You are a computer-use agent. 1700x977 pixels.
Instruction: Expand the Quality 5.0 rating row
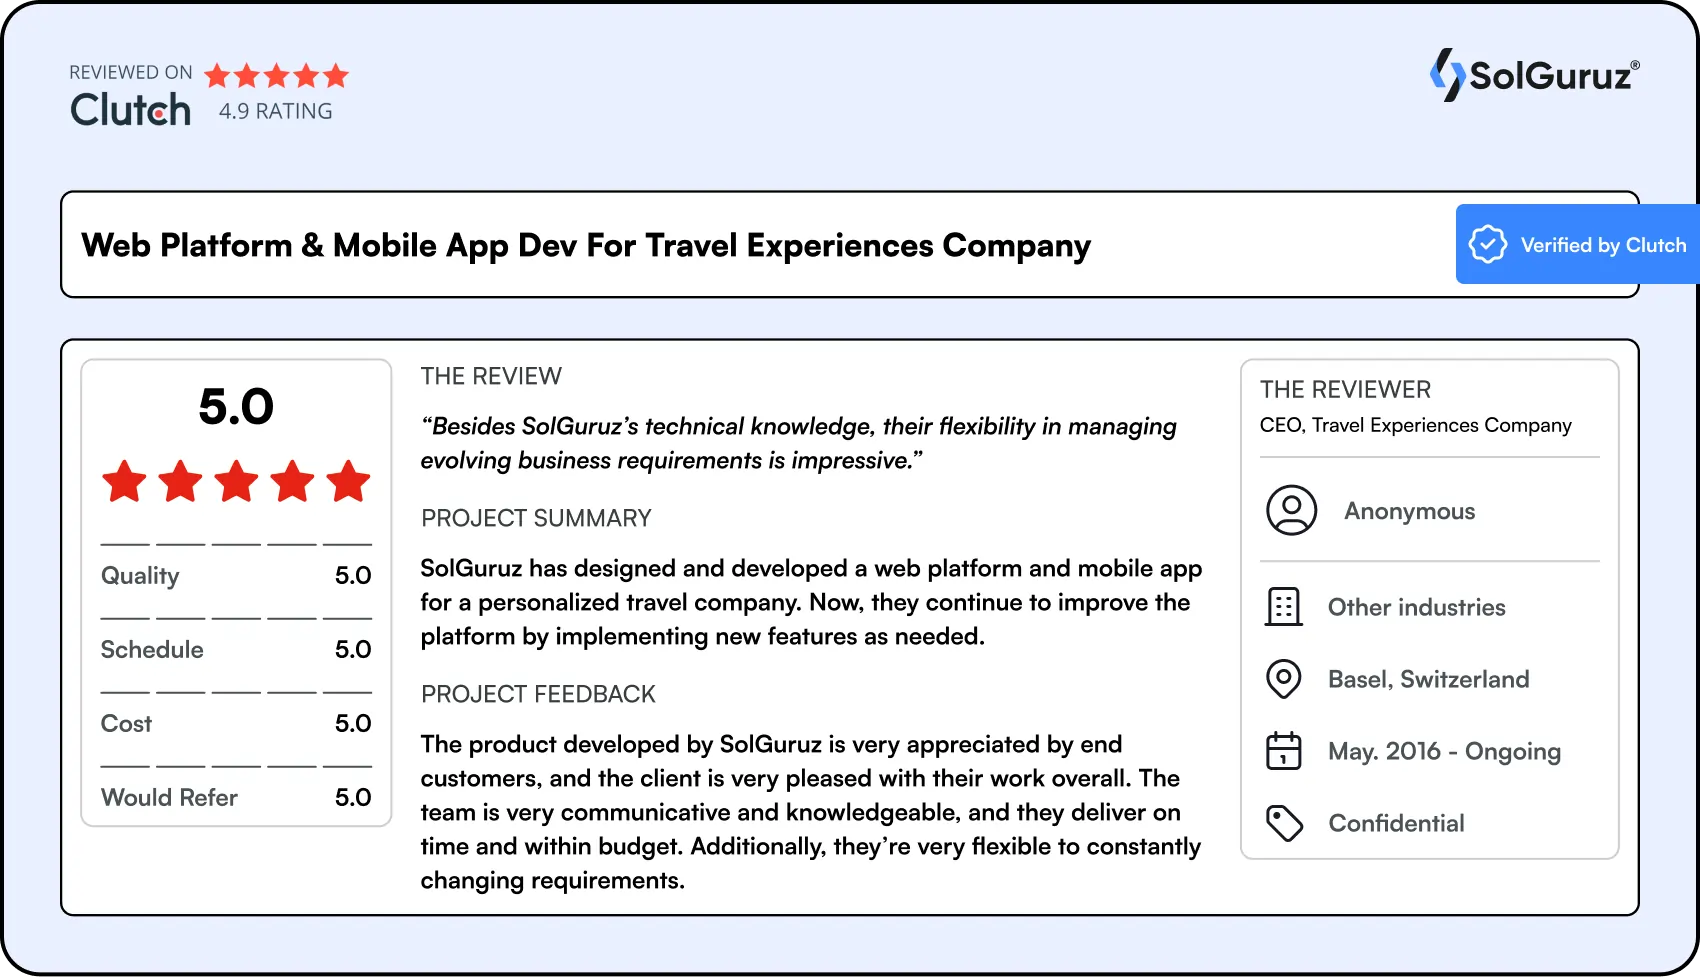click(x=235, y=576)
